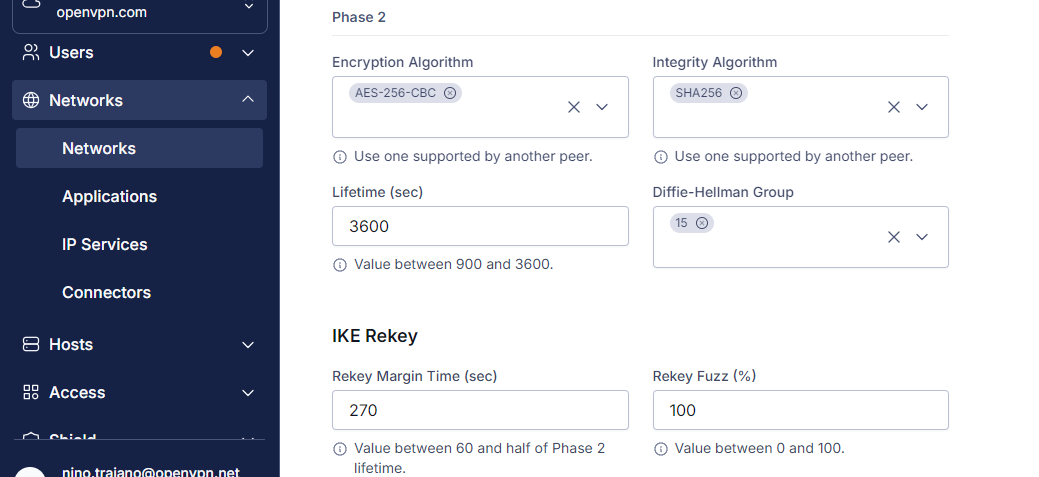The width and height of the screenshot is (1039, 477).
Task: Open the Applications submenu item
Action: pyautogui.click(x=109, y=196)
